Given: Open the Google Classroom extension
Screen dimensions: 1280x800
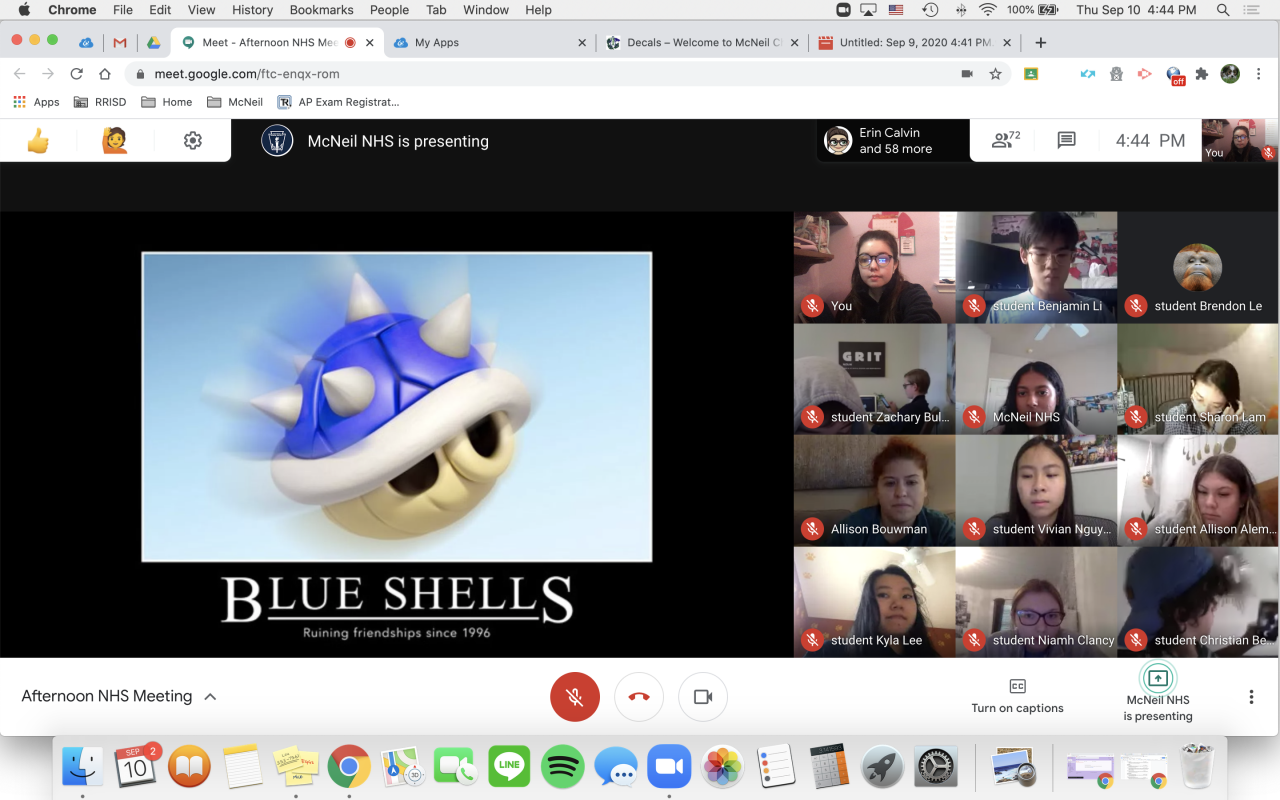Looking at the screenshot, I should pos(1031,74).
